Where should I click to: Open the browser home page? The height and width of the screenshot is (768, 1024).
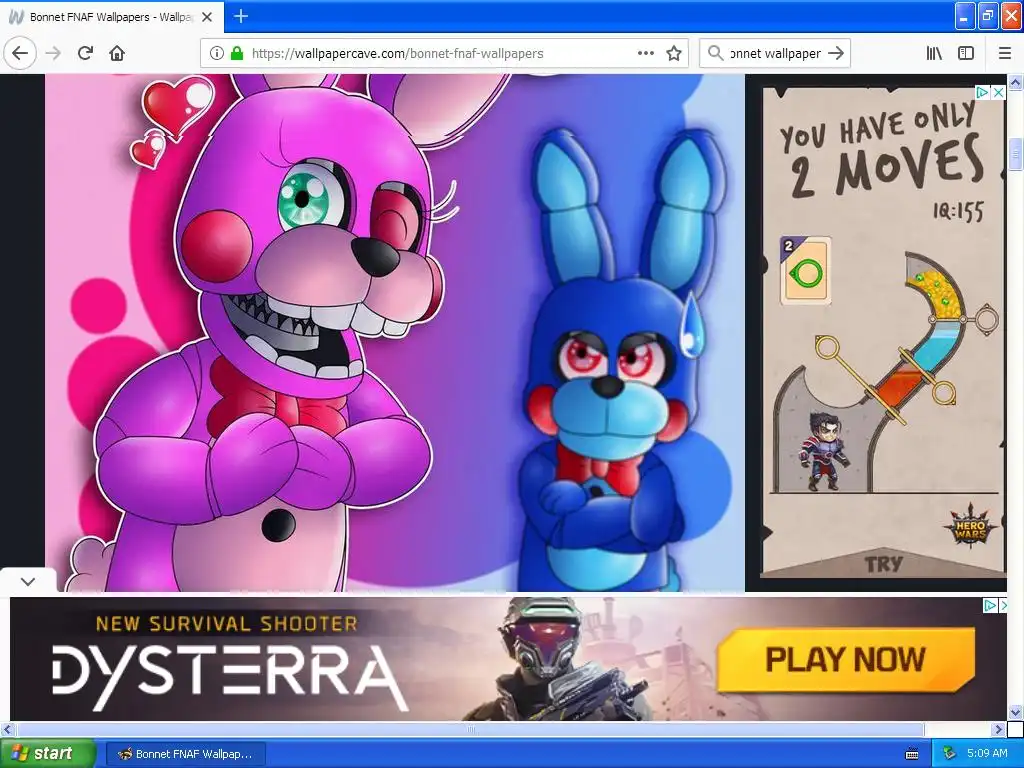tap(117, 53)
